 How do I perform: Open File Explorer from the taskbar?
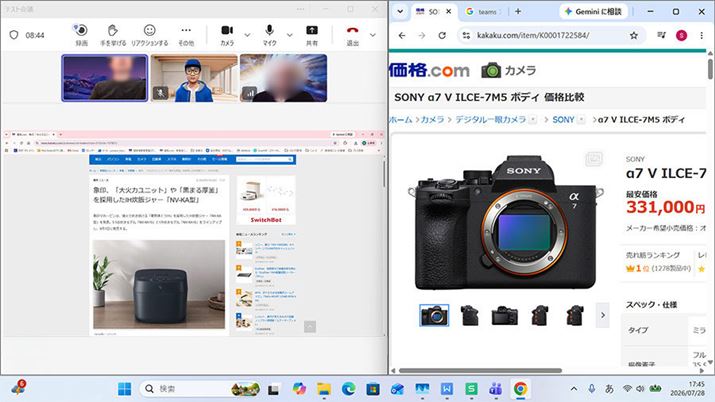coord(324,389)
